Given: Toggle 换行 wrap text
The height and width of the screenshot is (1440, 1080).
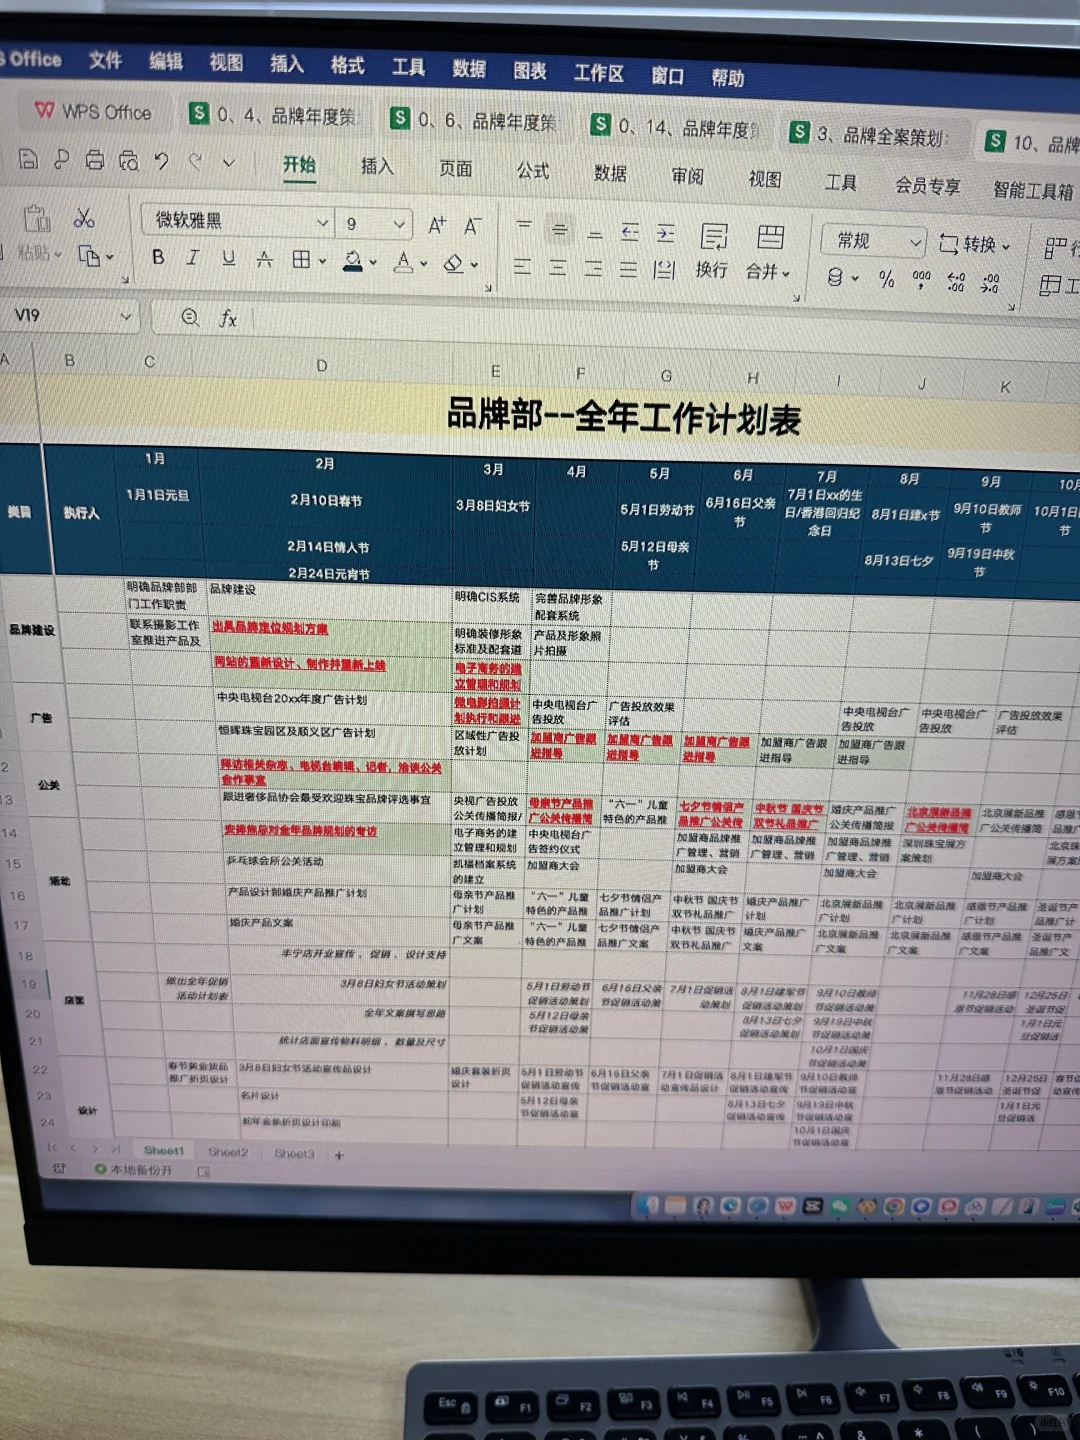Looking at the screenshot, I should tap(712, 252).
